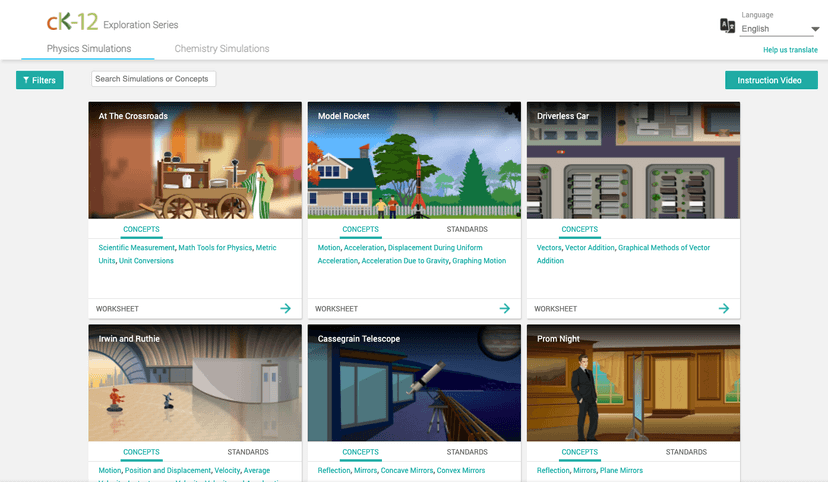Viewport: 828px width, 482px height.
Task: Open Worksheet for At The Crossroads
Action: pos(117,309)
